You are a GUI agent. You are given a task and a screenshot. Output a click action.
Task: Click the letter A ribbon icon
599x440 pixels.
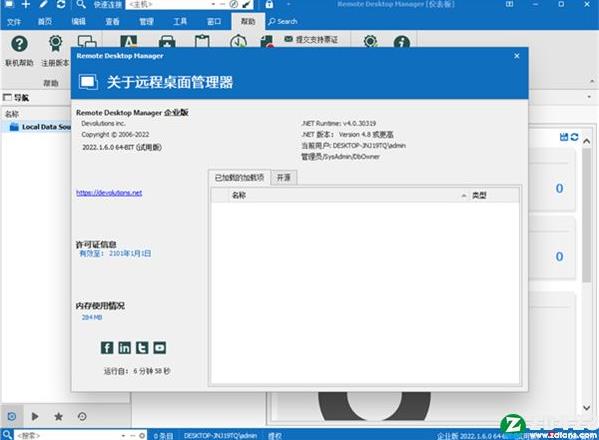click(x=128, y=41)
